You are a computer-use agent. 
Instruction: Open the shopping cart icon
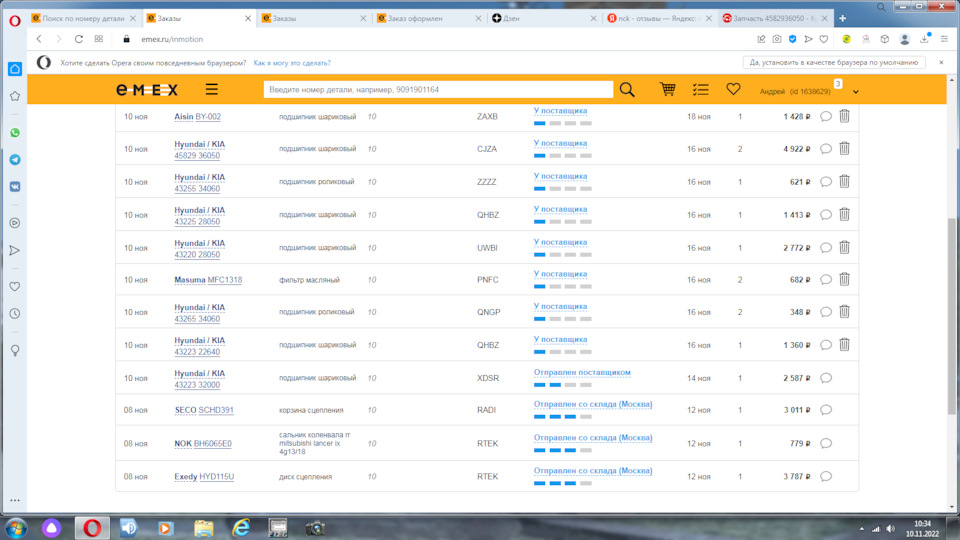[x=667, y=89]
